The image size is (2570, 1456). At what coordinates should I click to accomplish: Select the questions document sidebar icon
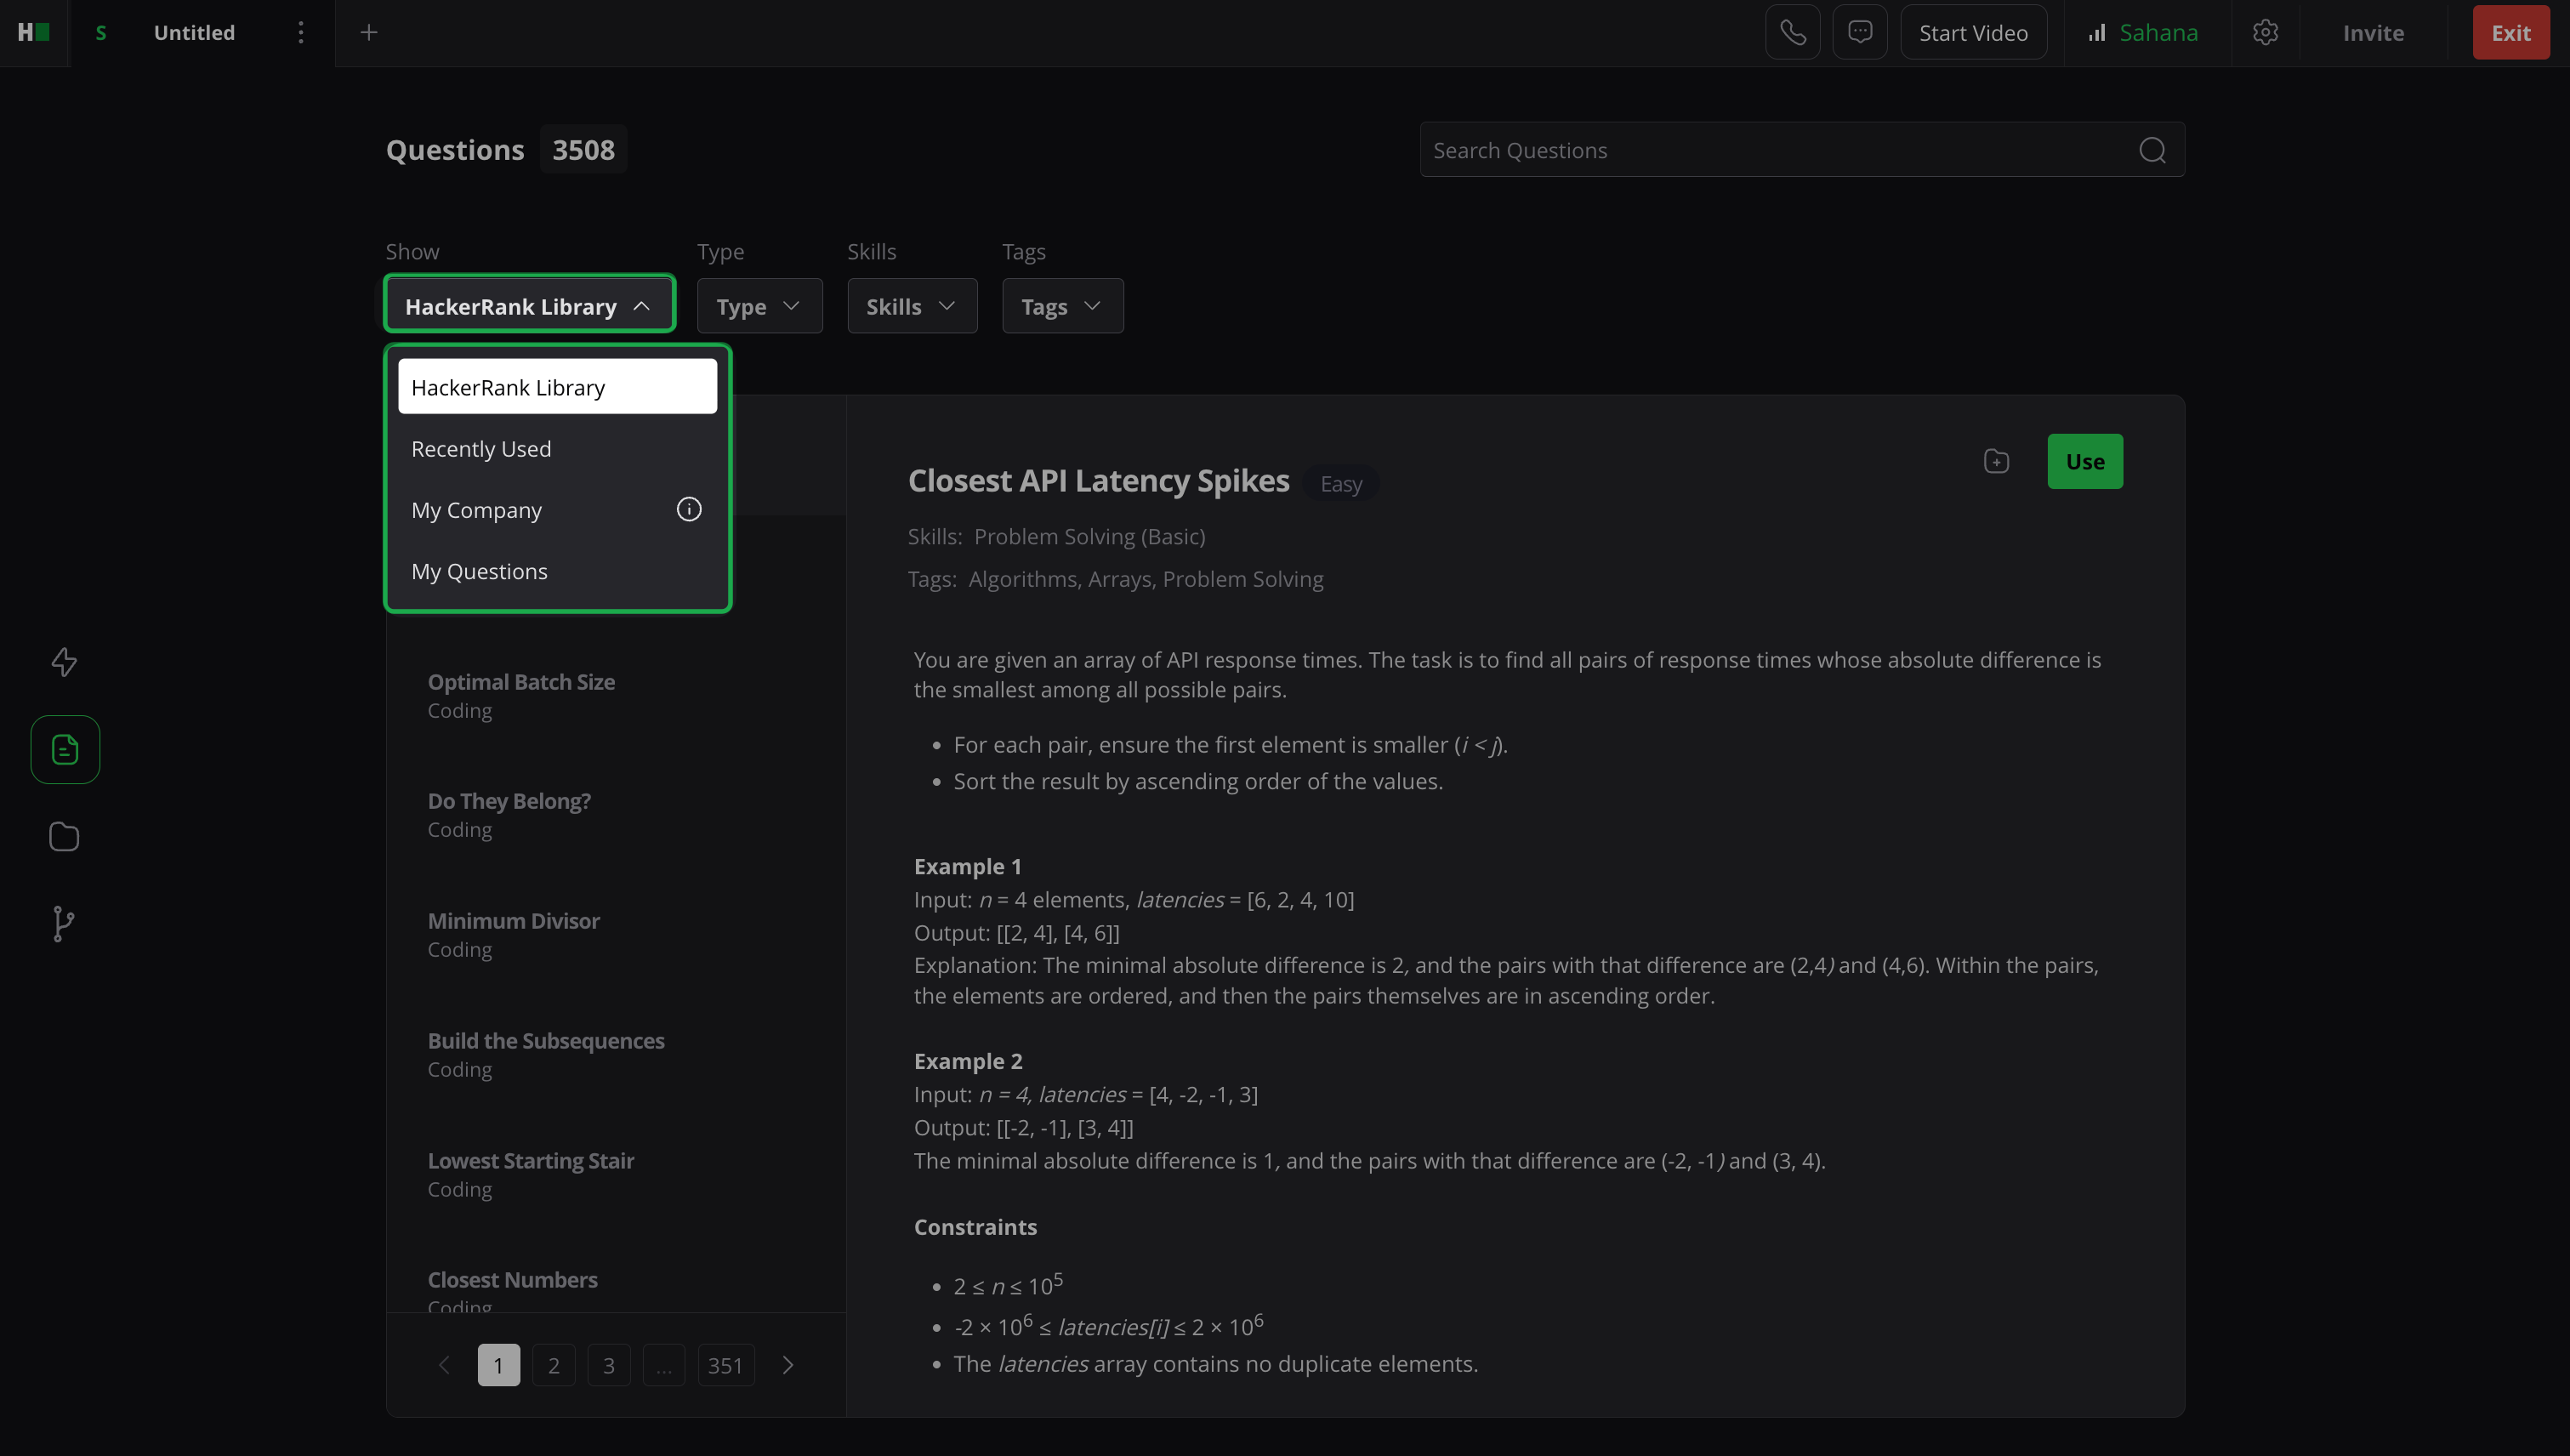click(65, 749)
